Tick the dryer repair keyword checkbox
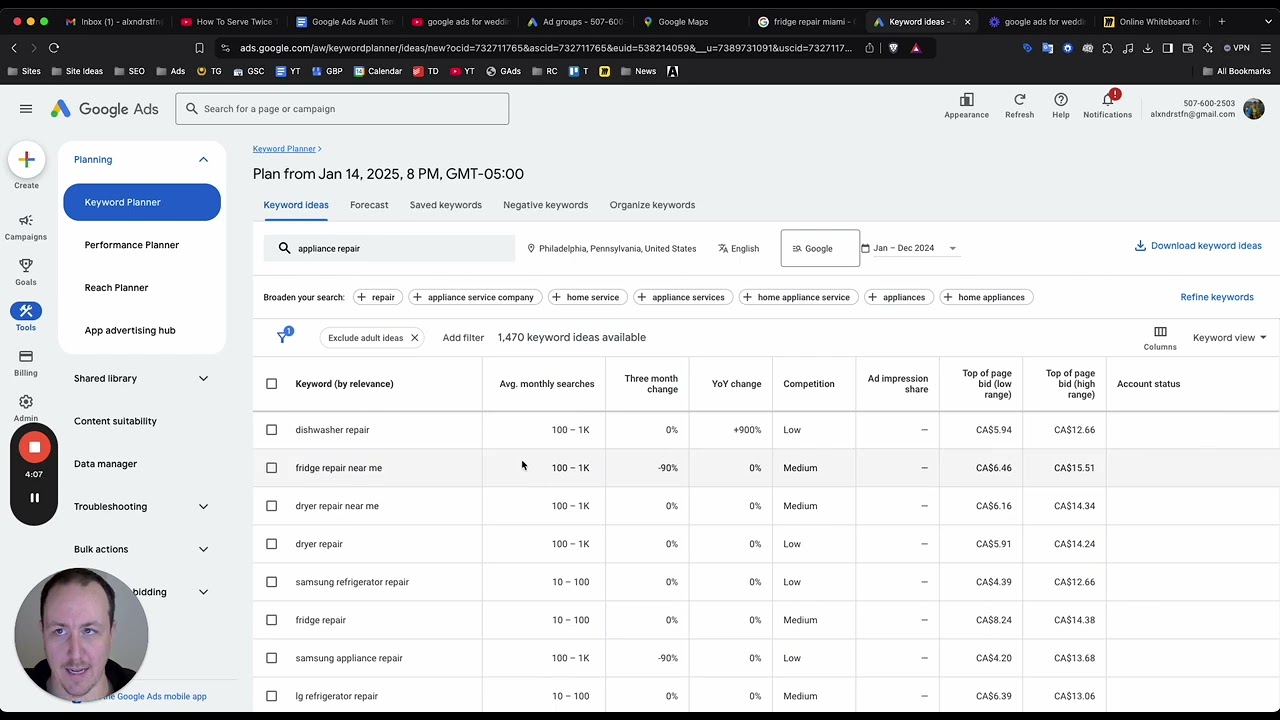Screen dimensions: 1280x720 pos(271,544)
